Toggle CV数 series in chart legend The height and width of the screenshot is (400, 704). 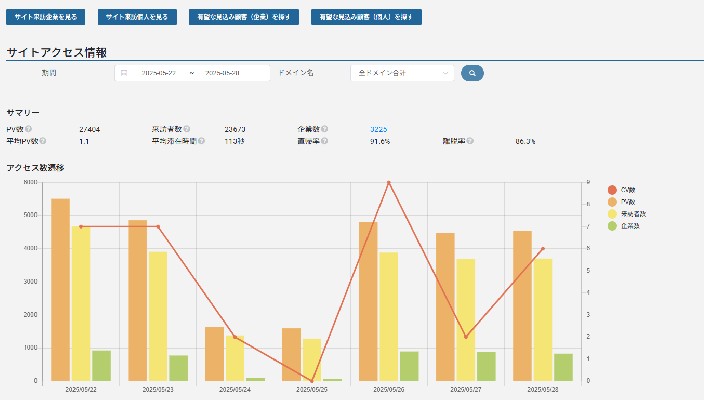[627, 190]
